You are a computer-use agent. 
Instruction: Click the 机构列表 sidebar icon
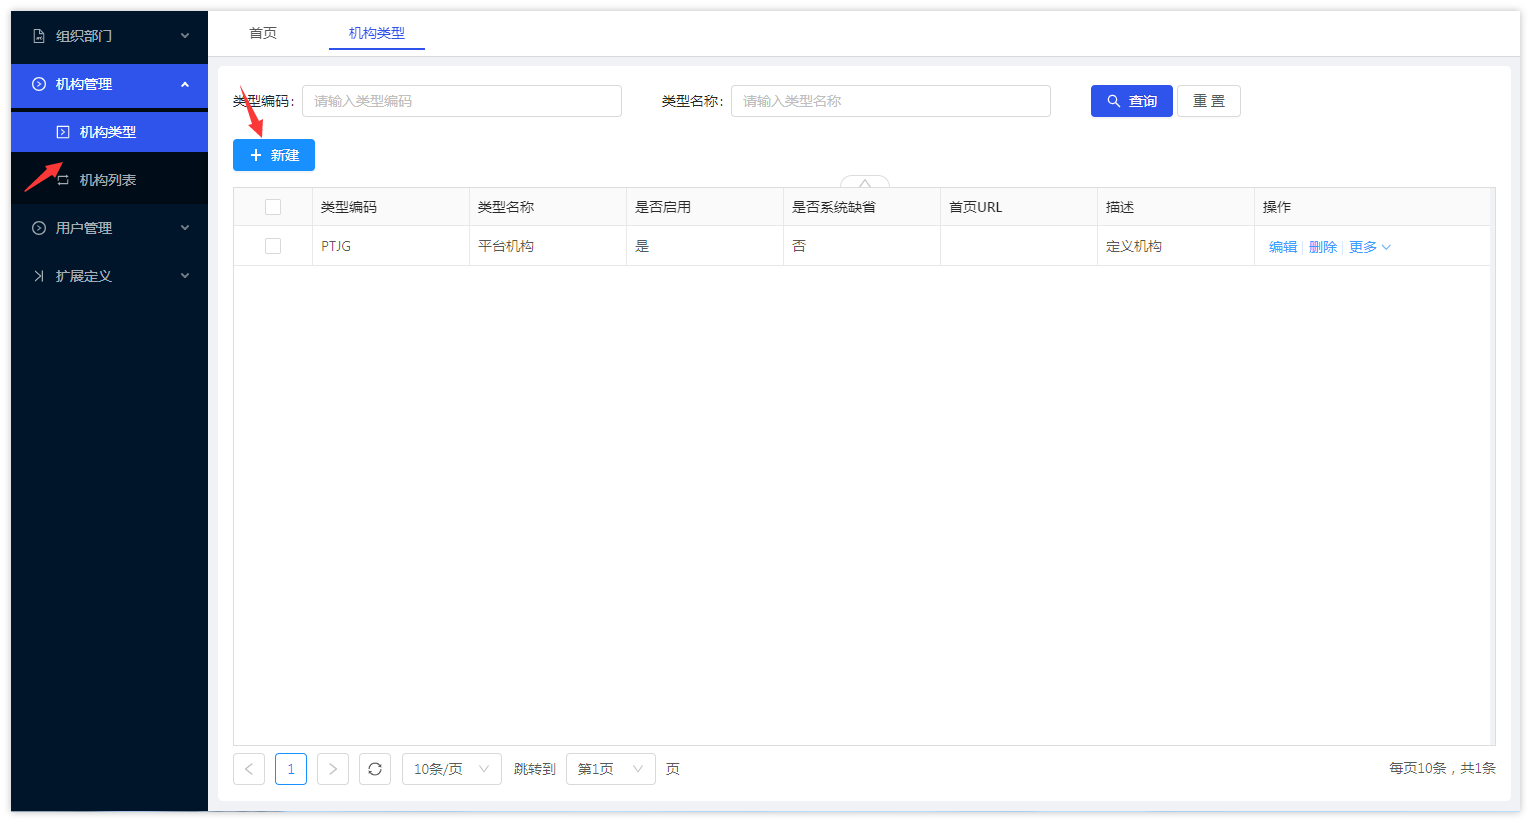point(63,180)
